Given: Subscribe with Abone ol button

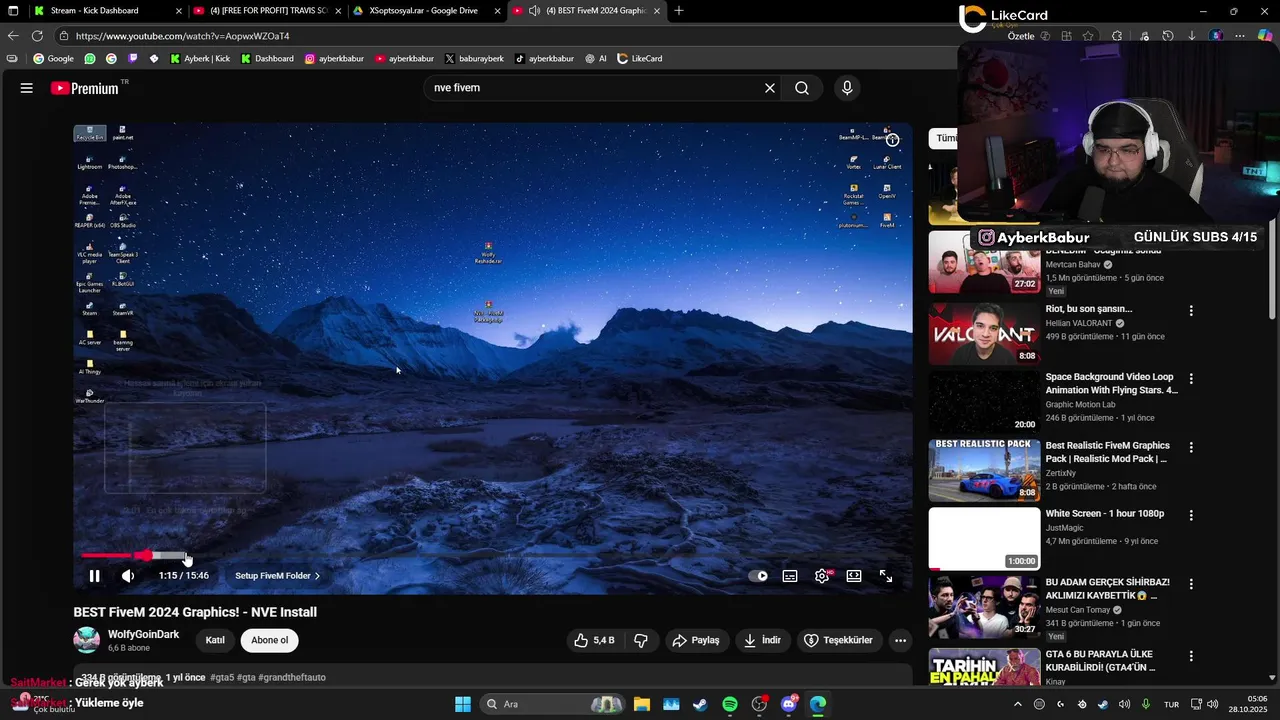Looking at the screenshot, I should coord(269,640).
